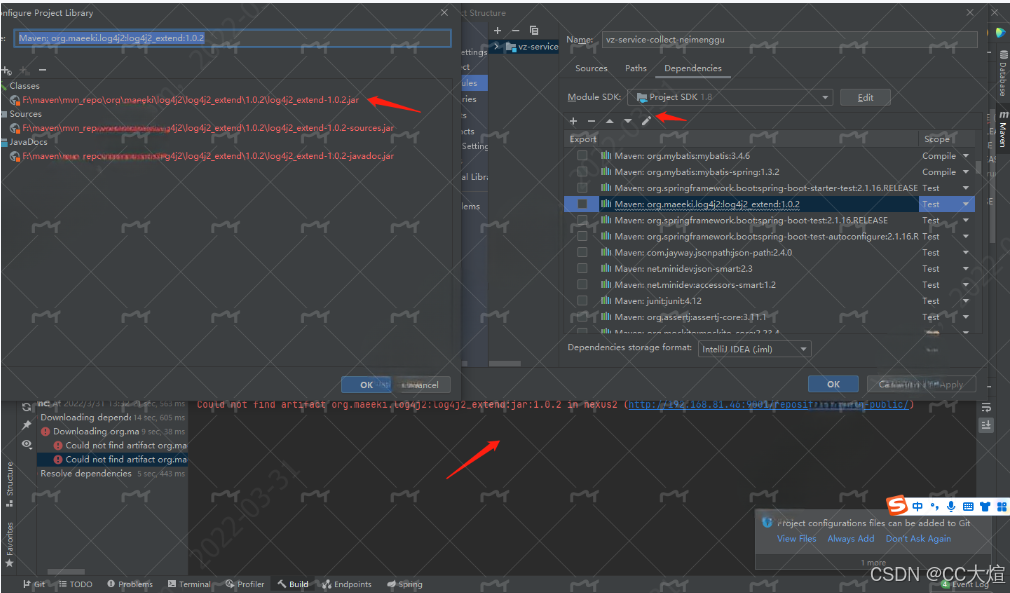Click scroll-to-end icon in build output

(x=986, y=425)
